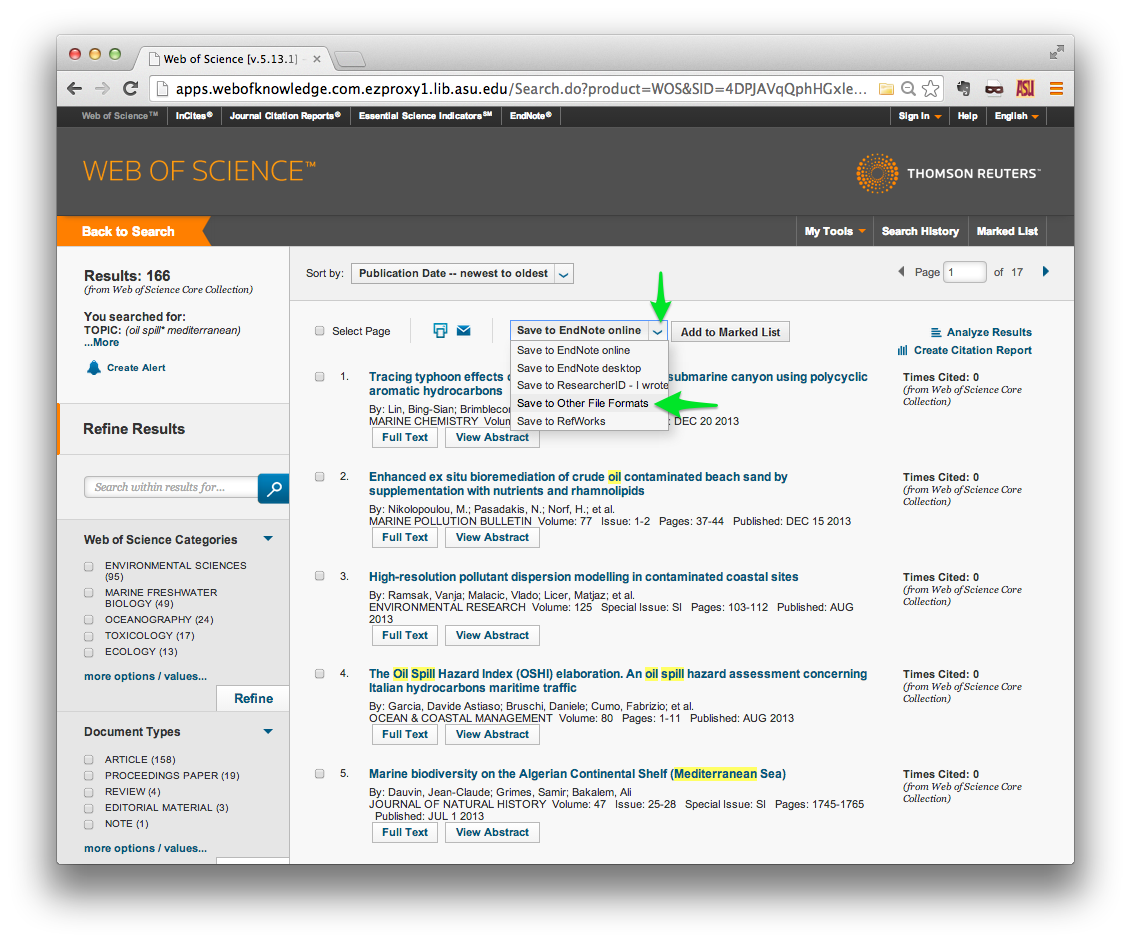This screenshot has height=943, width=1131.
Task: Click the Add to Marked List button
Action: point(730,332)
